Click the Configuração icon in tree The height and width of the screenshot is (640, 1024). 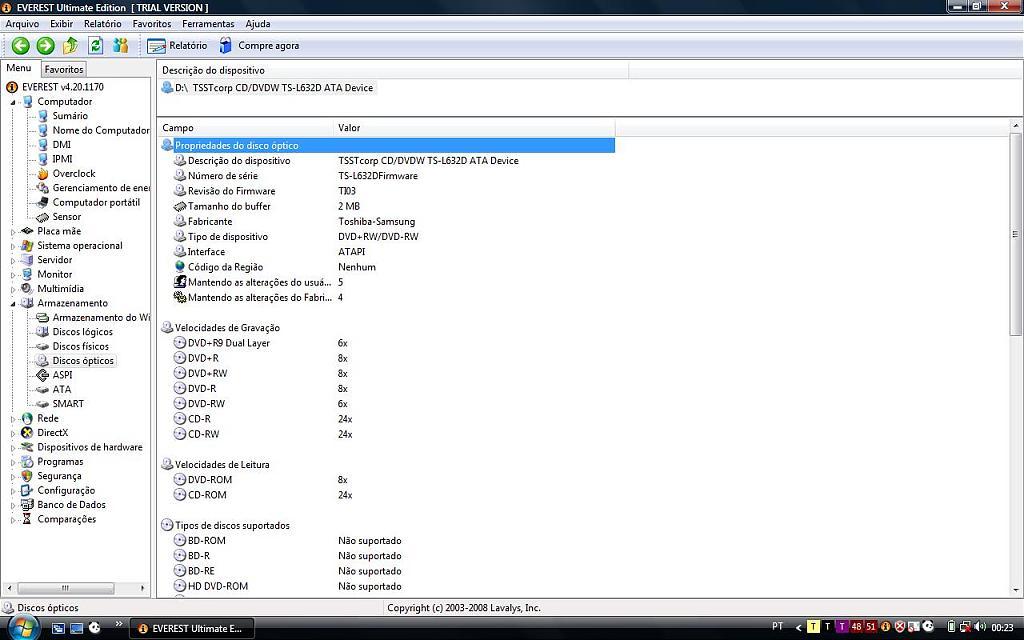27,490
